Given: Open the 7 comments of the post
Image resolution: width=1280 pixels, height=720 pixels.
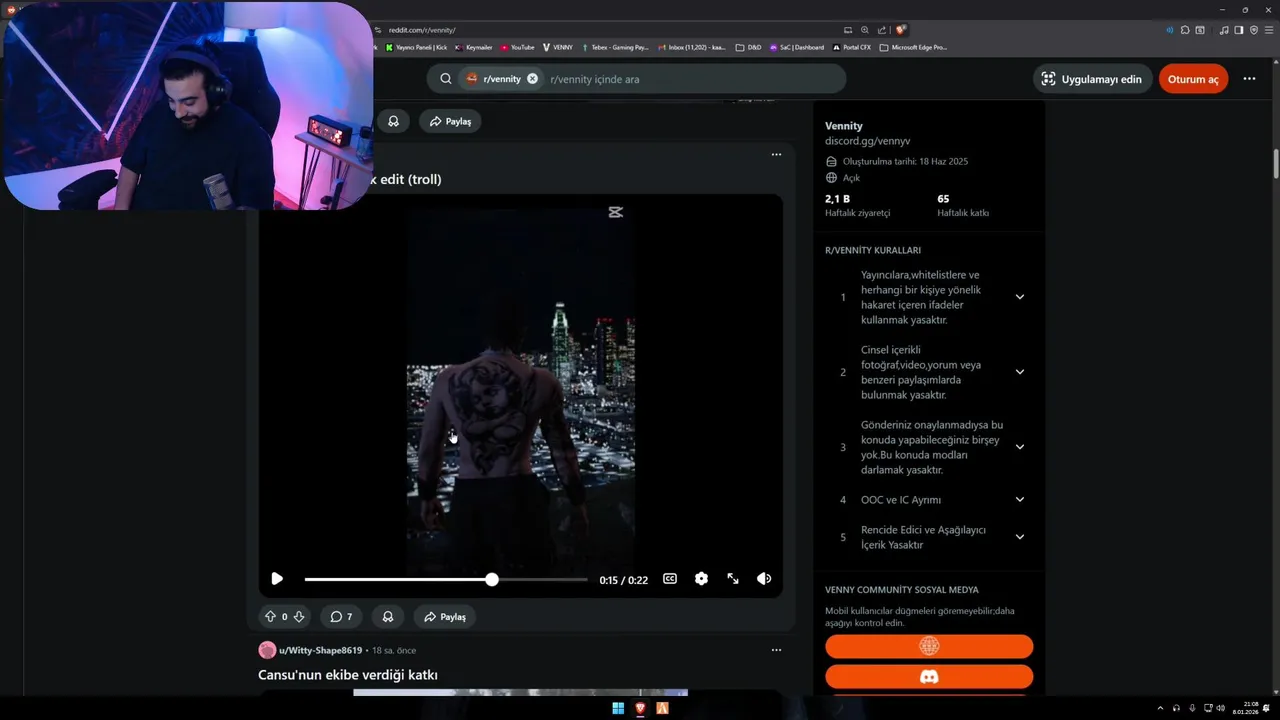Looking at the screenshot, I should pyautogui.click(x=341, y=617).
